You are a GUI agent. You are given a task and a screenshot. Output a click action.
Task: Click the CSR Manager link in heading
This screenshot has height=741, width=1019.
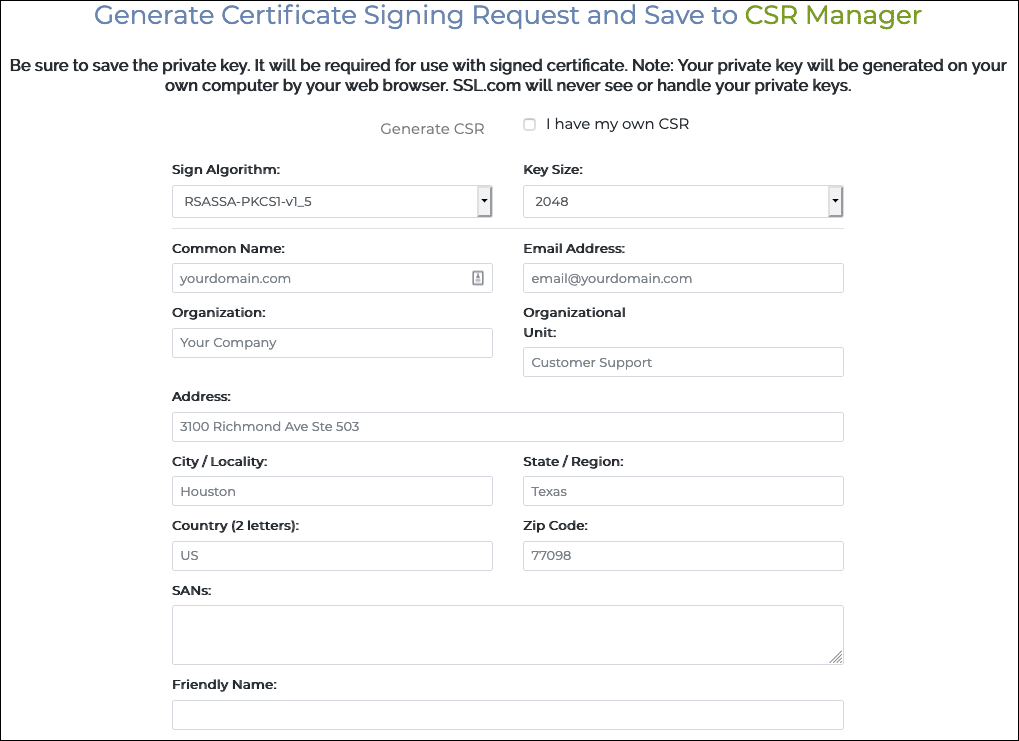[833, 15]
